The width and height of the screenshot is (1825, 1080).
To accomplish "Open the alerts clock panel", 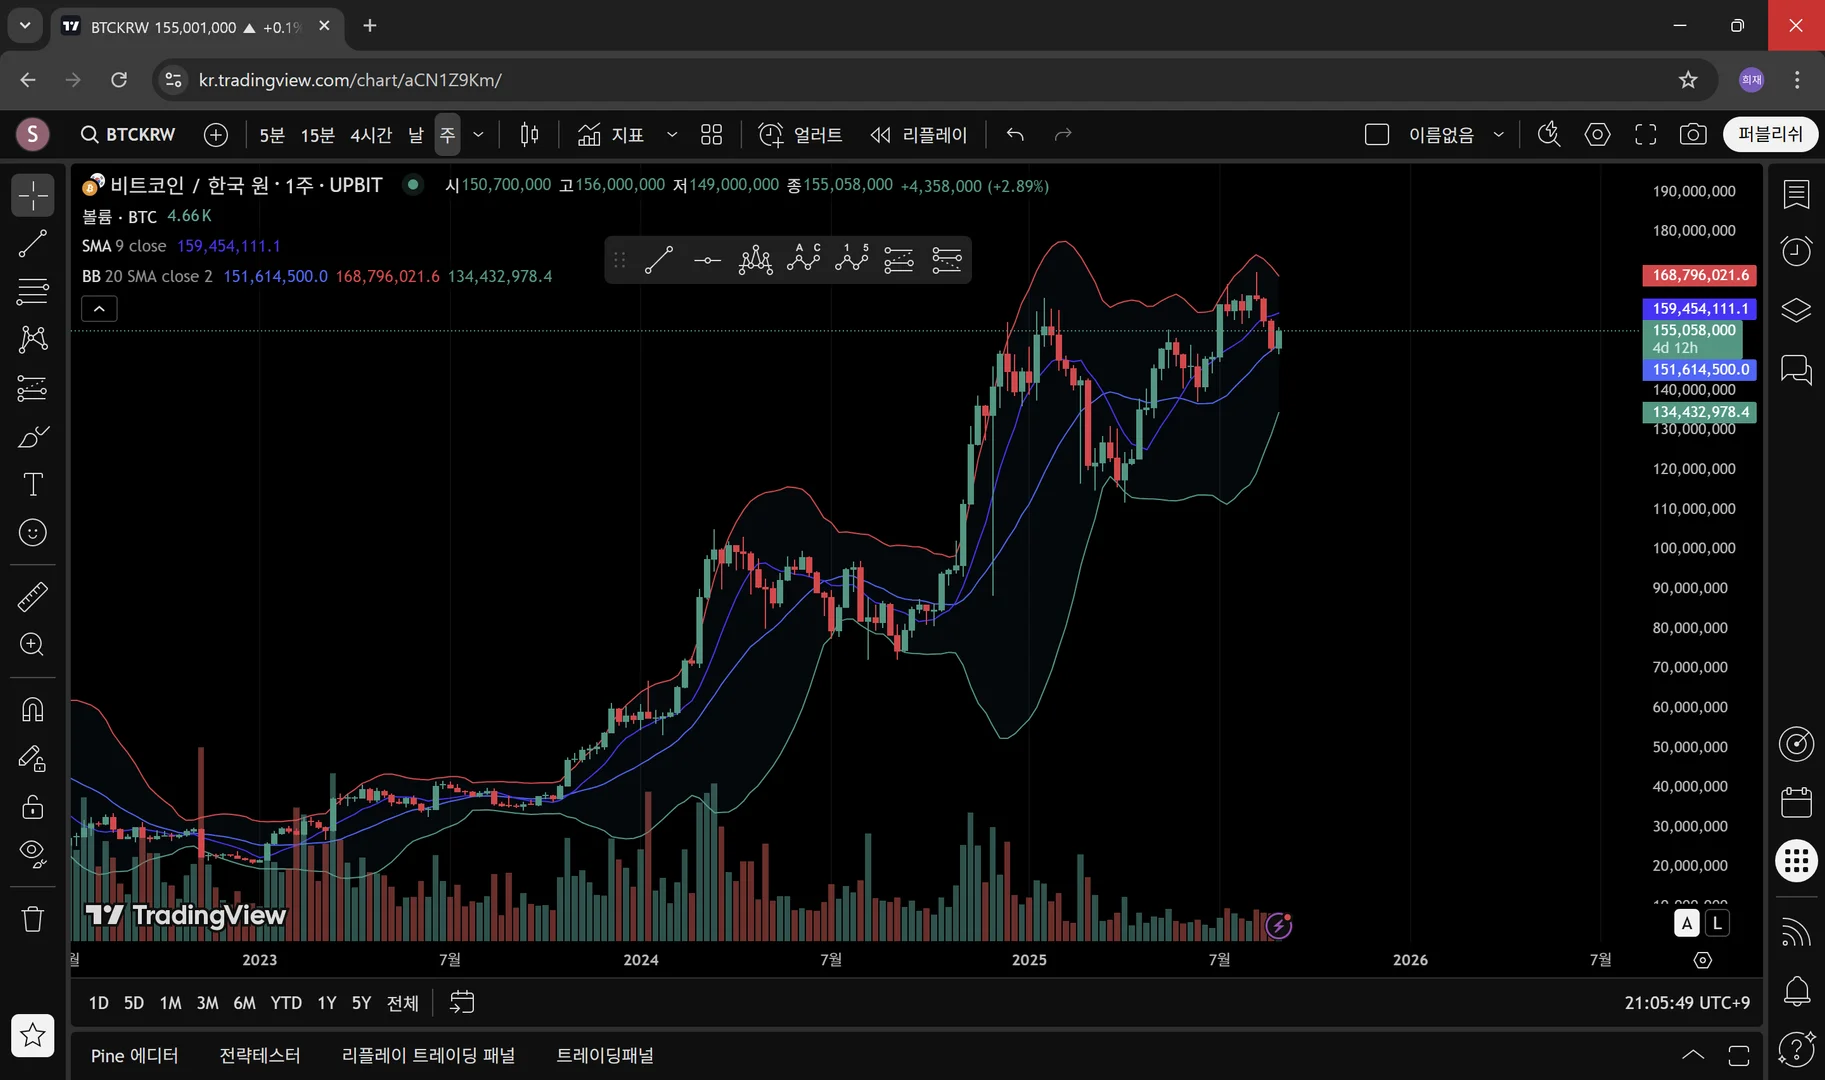I will pos(1797,251).
